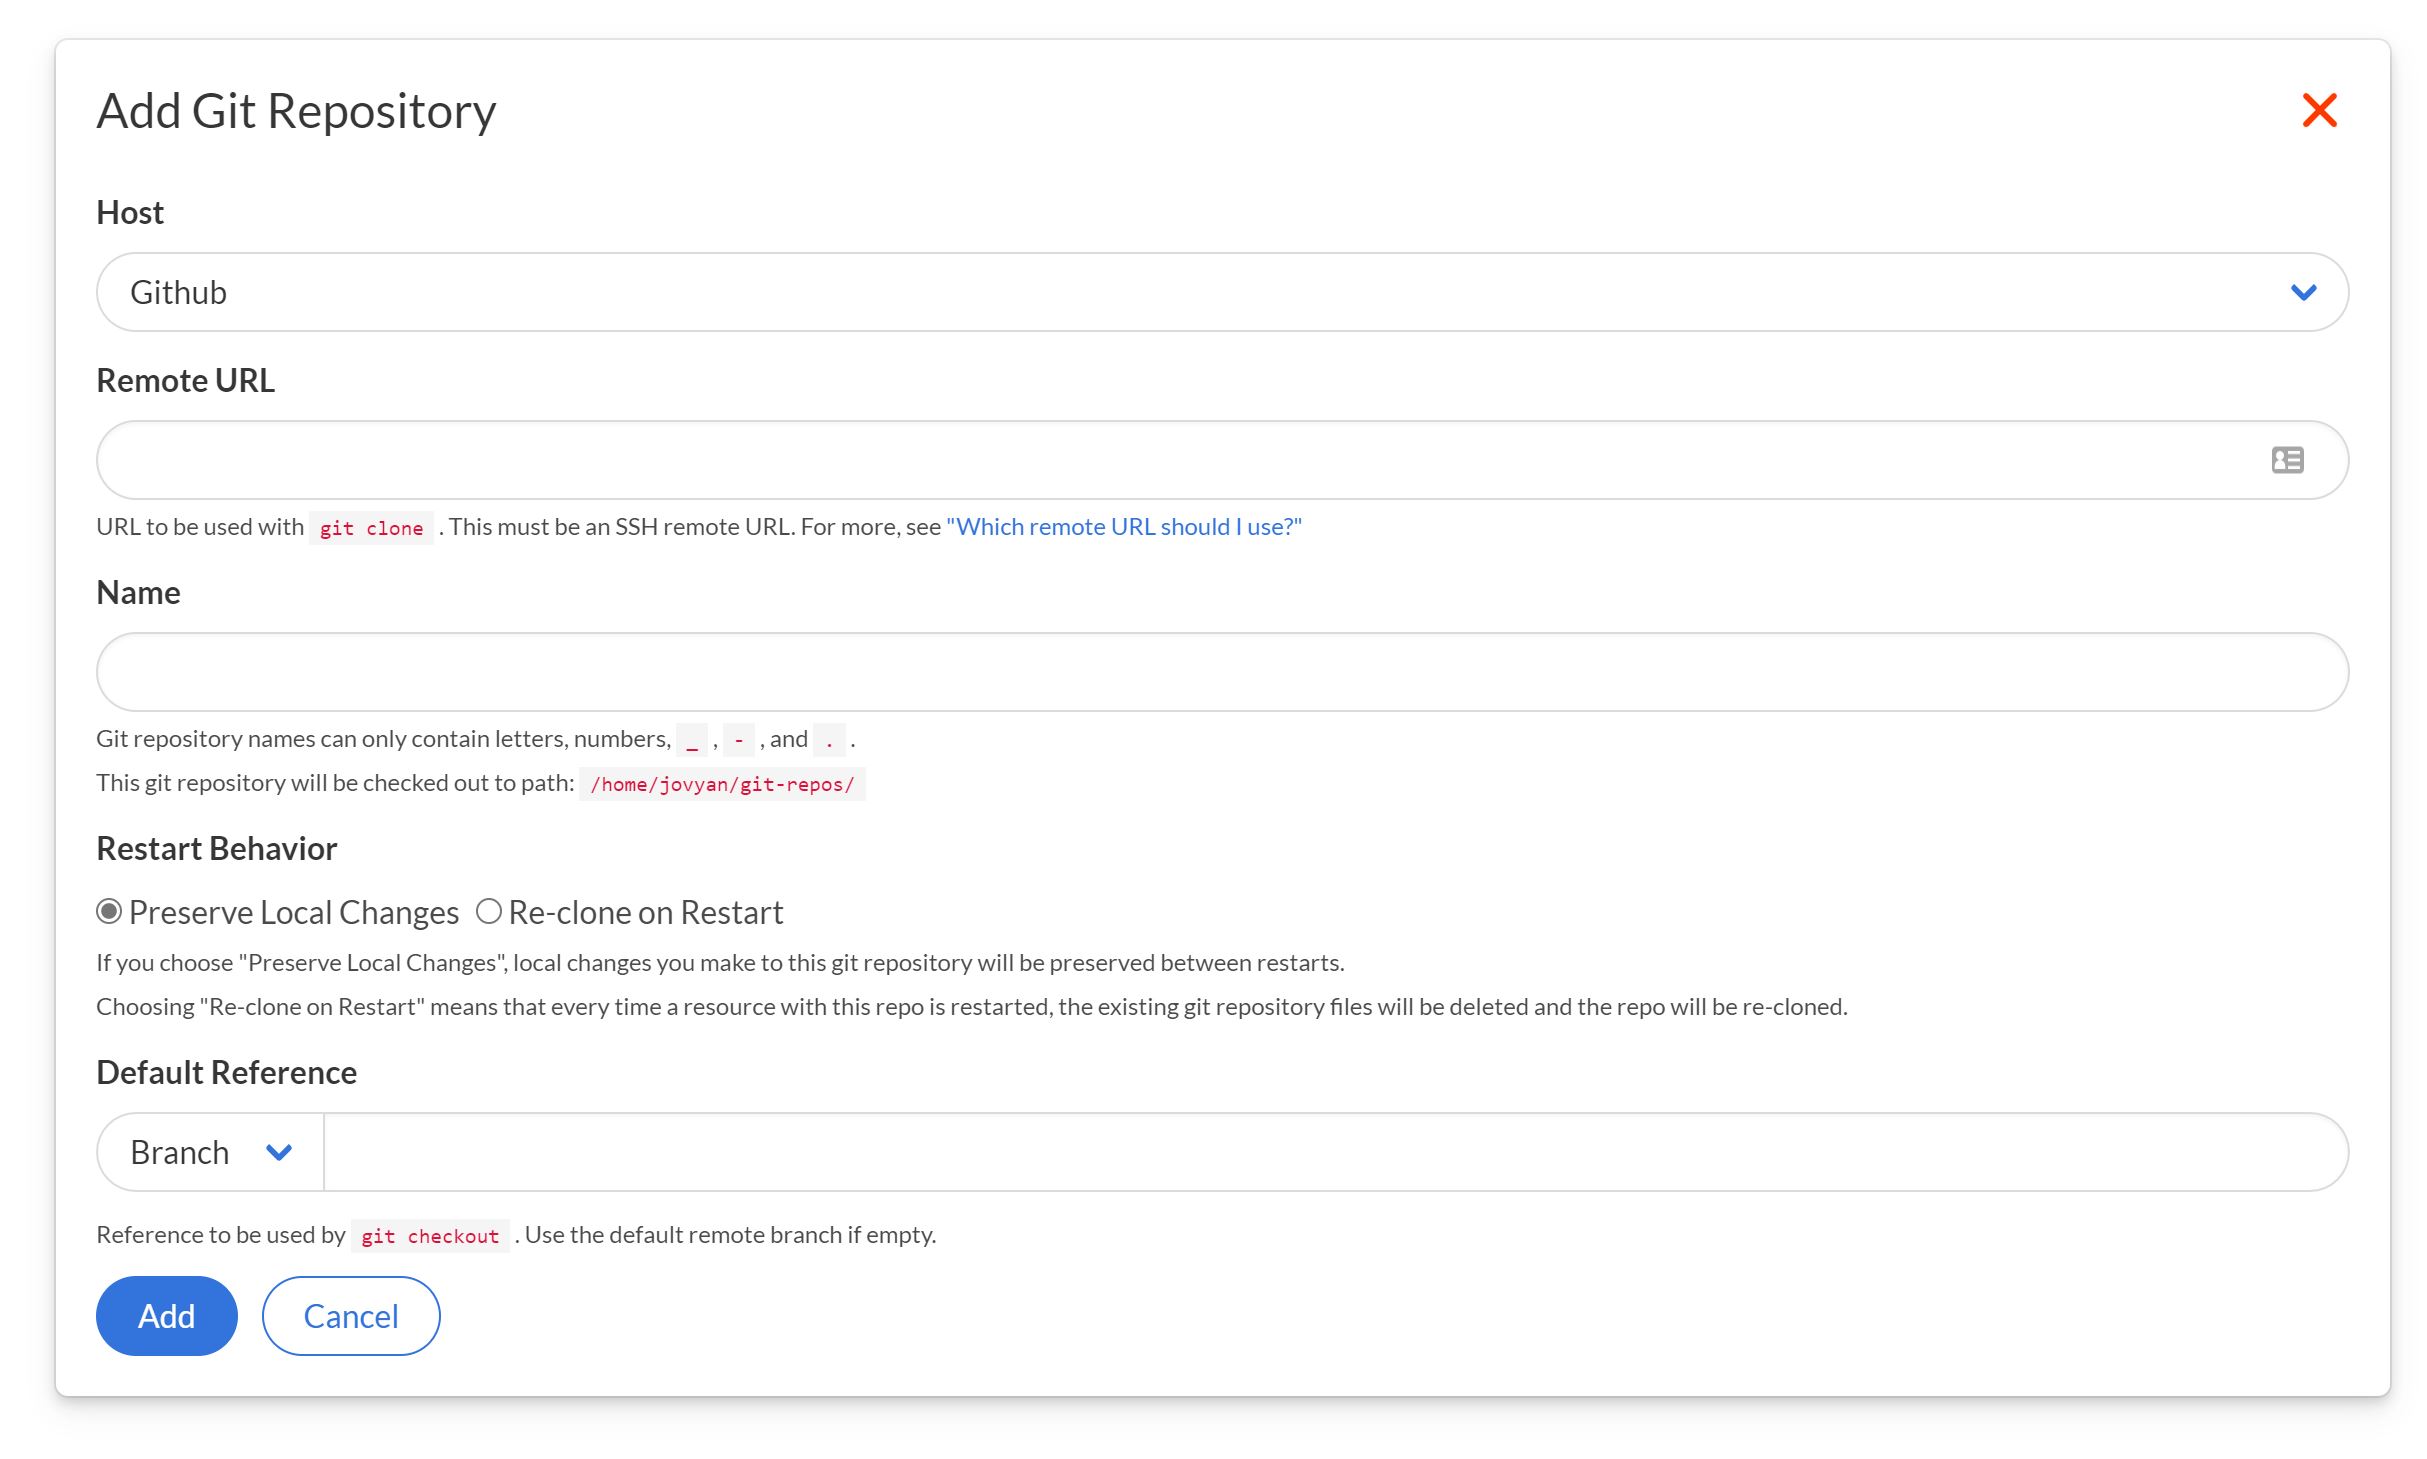The width and height of the screenshot is (2427, 1459).
Task: Choose the Re-clone on Restart option
Action: [x=489, y=912]
